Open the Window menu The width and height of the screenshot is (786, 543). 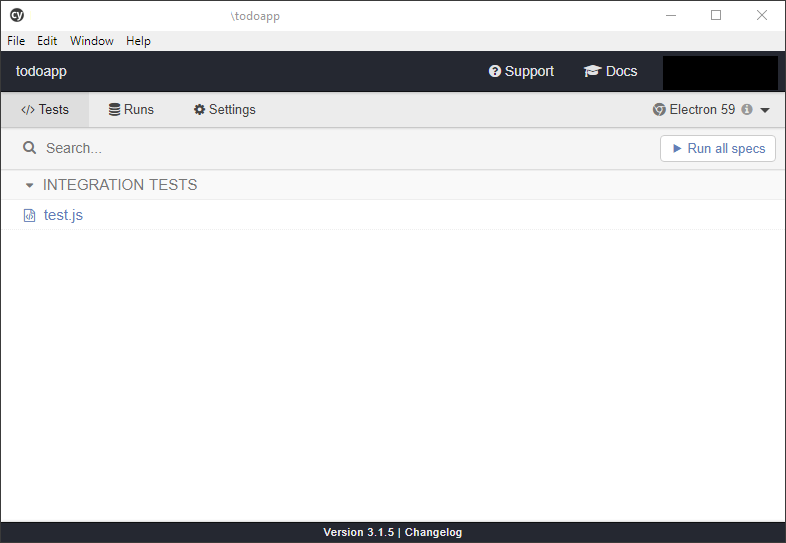tap(92, 41)
